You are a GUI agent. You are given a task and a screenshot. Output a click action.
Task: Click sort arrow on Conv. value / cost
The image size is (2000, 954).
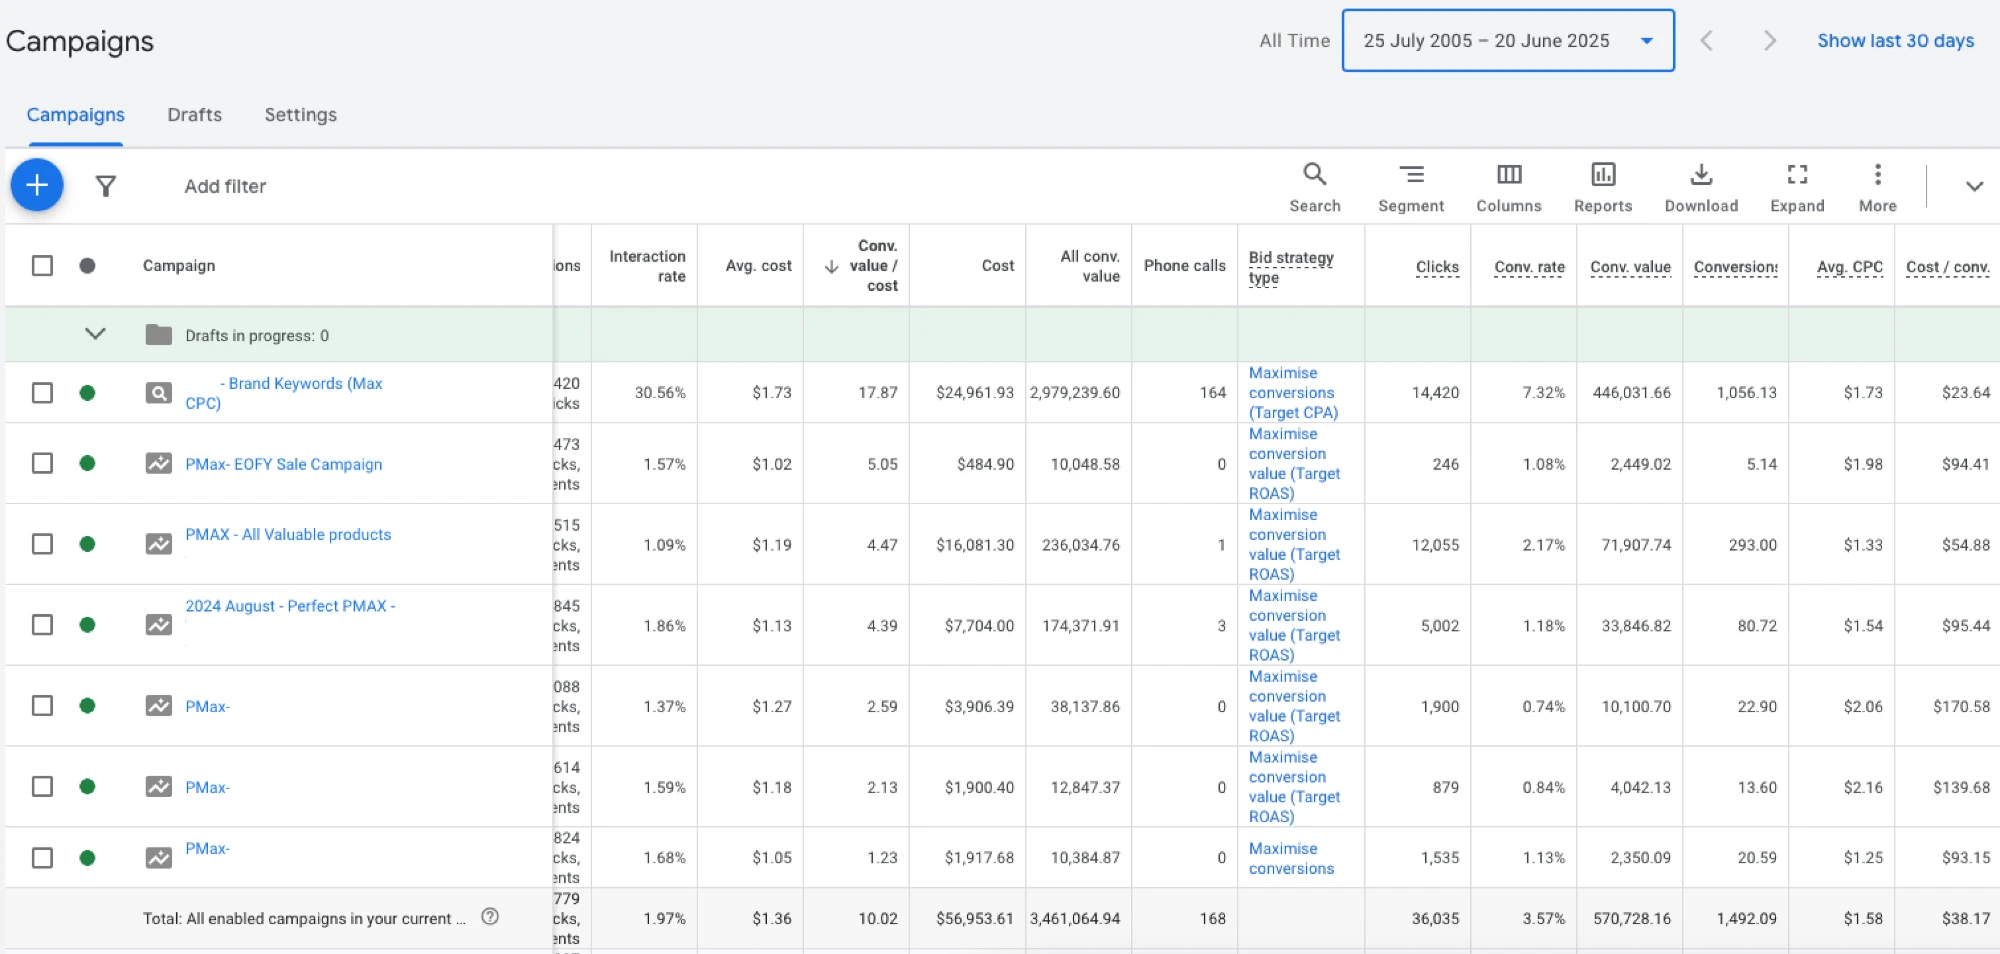831,266
